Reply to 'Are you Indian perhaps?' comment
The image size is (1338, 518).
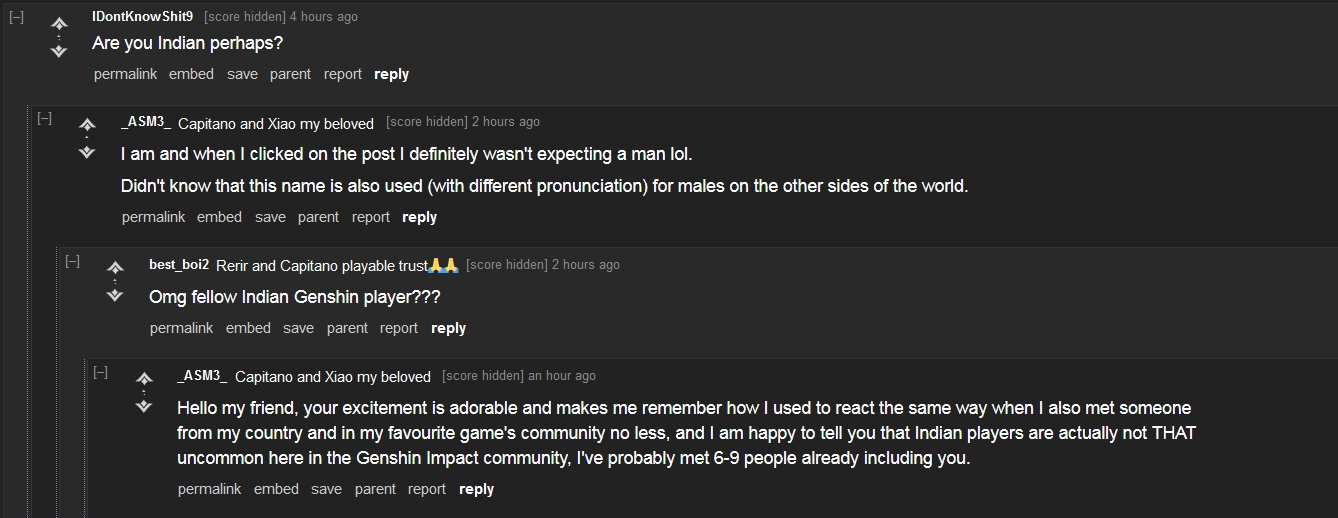click(391, 74)
